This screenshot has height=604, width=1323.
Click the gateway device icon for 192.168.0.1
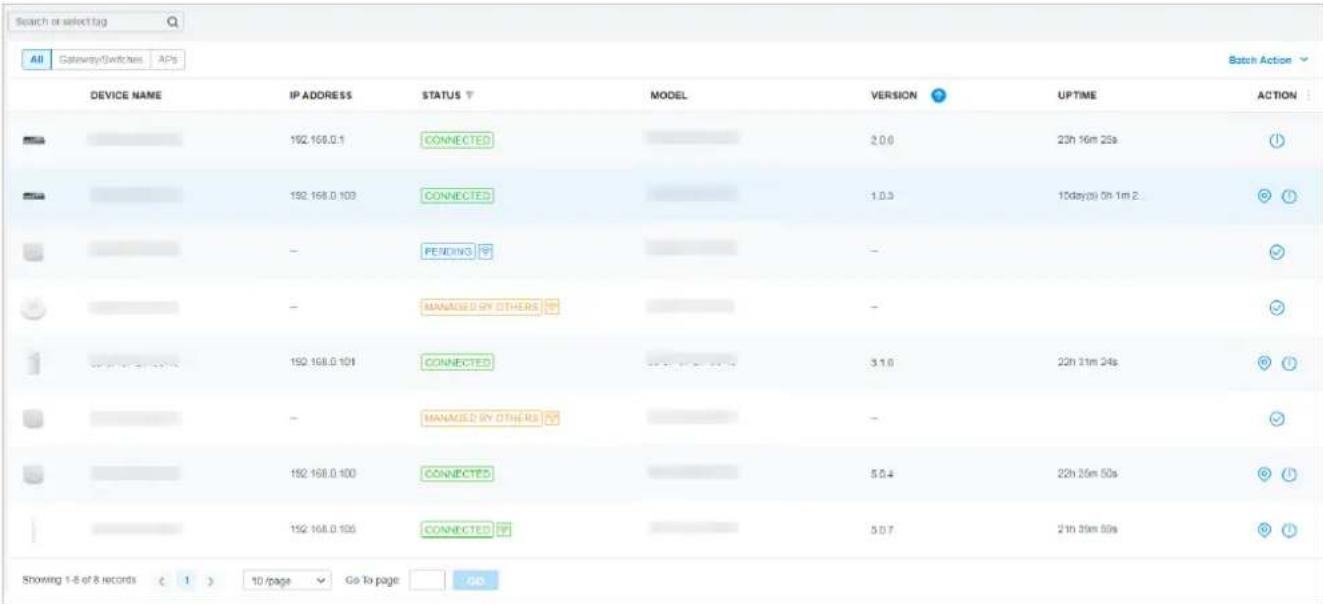[x=32, y=141]
